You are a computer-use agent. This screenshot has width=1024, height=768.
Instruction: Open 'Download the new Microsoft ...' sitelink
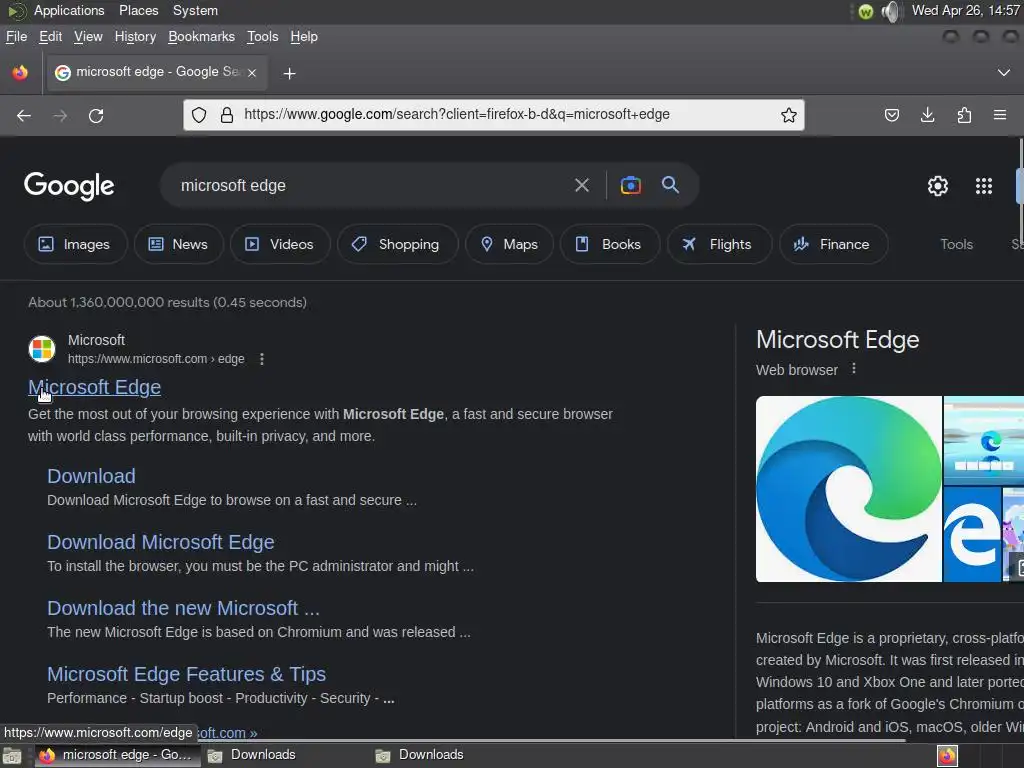(184, 608)
